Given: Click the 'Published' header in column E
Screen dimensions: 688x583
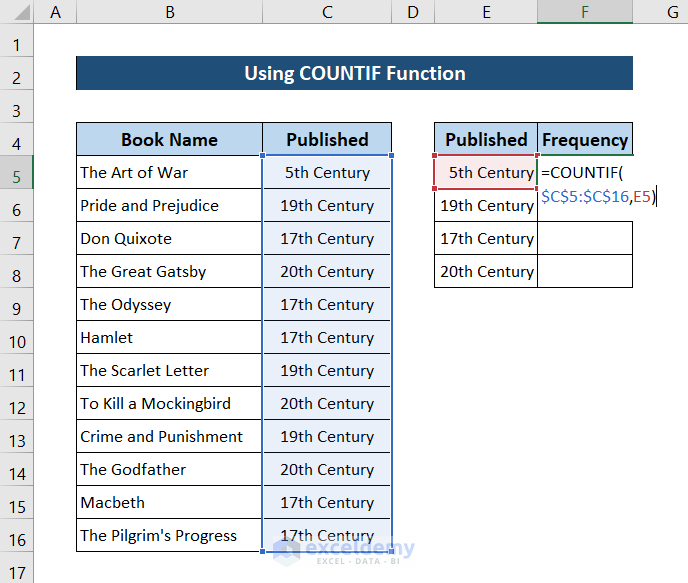Looking at the screenshot, I should (486, 139).
